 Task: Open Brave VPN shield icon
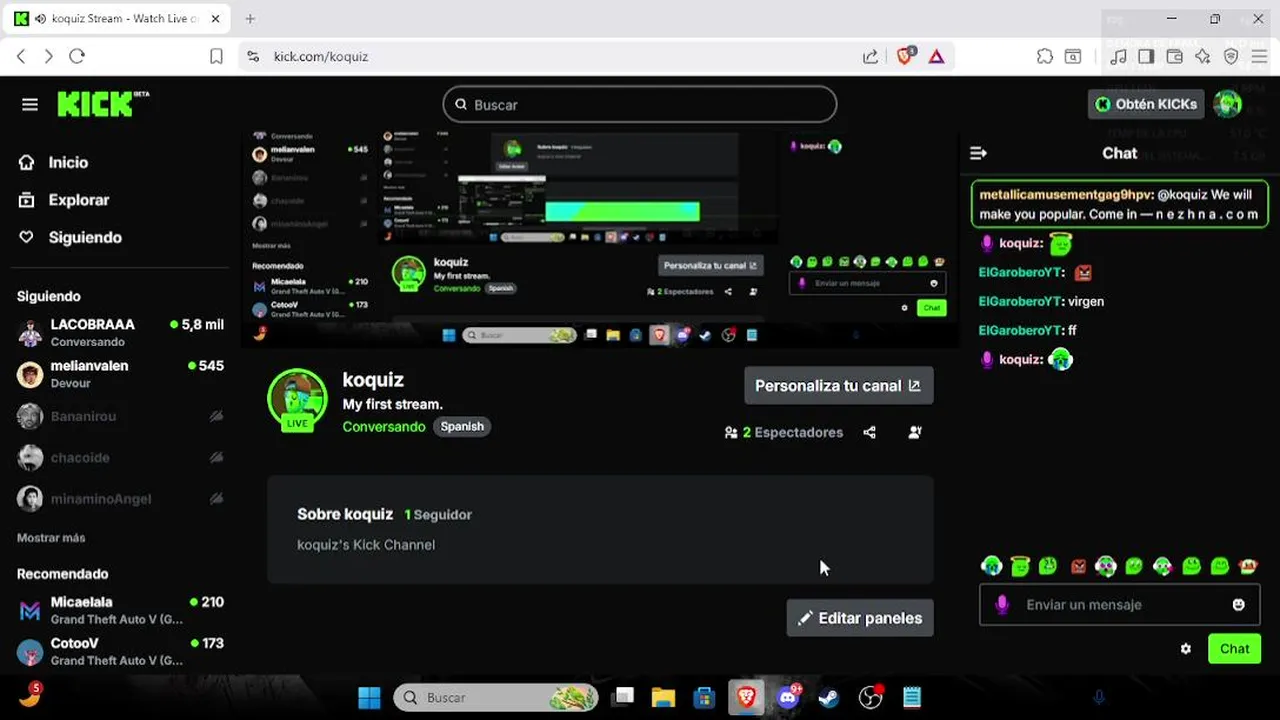(1231, 56)
